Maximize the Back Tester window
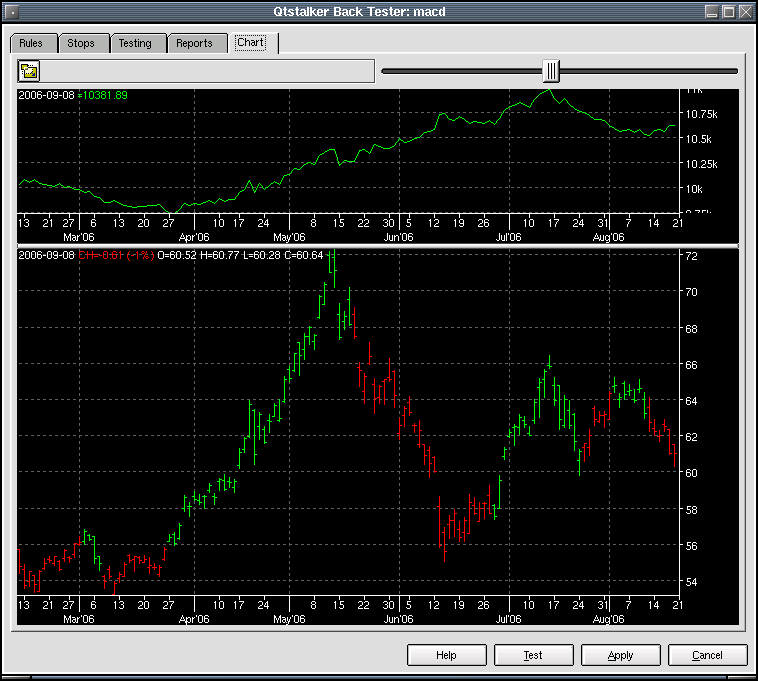The image size is (758, 681). coord(727,12)
